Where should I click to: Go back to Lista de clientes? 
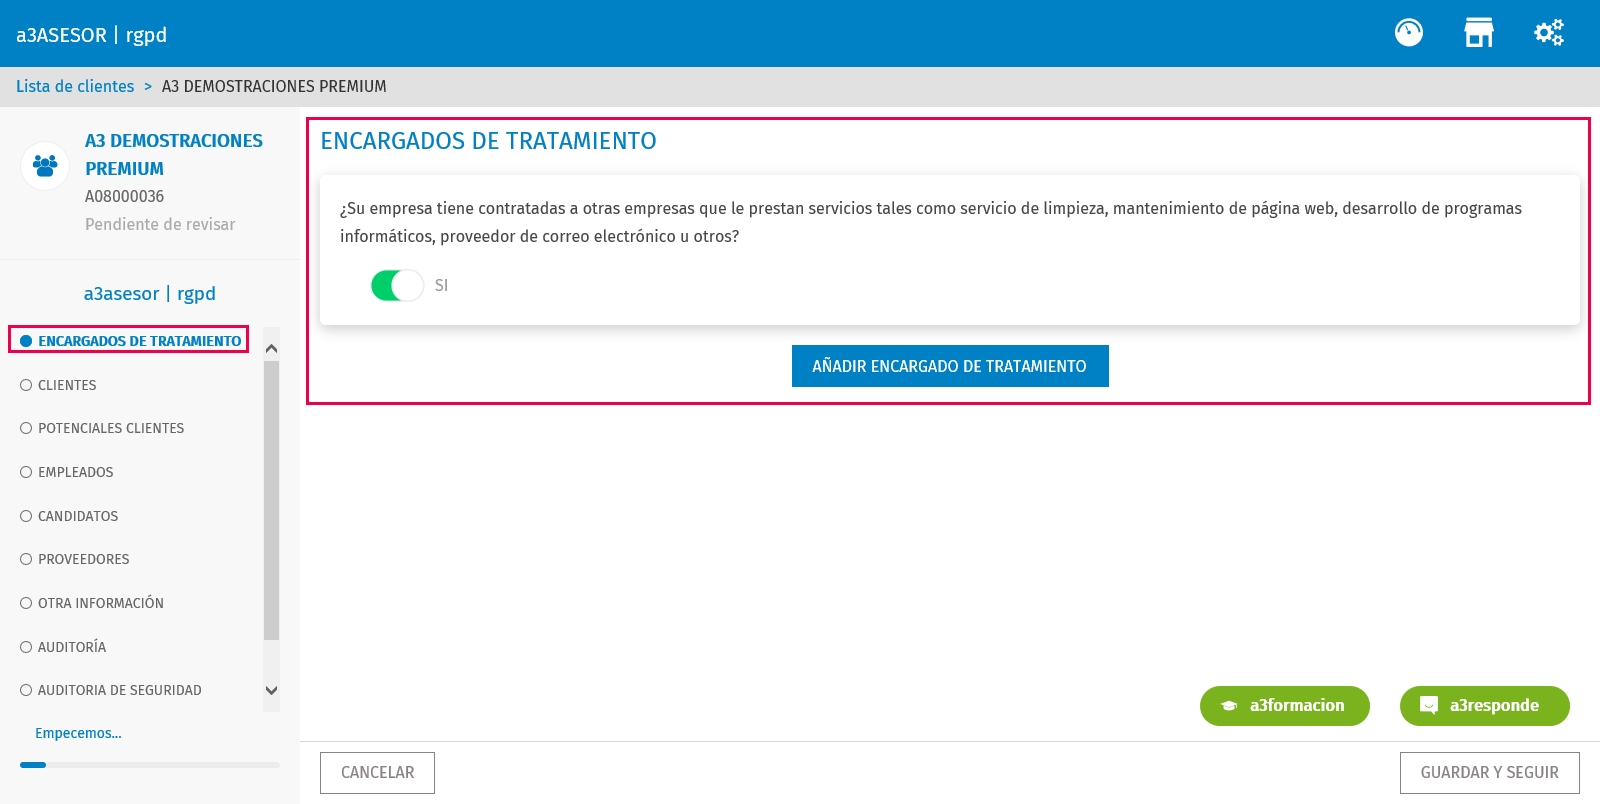click(75, 86)
